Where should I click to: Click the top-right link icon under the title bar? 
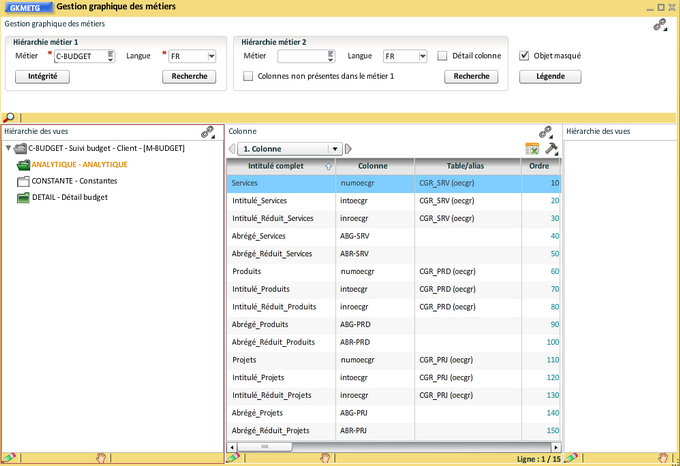pyautogui.click(x=660, y=25)
